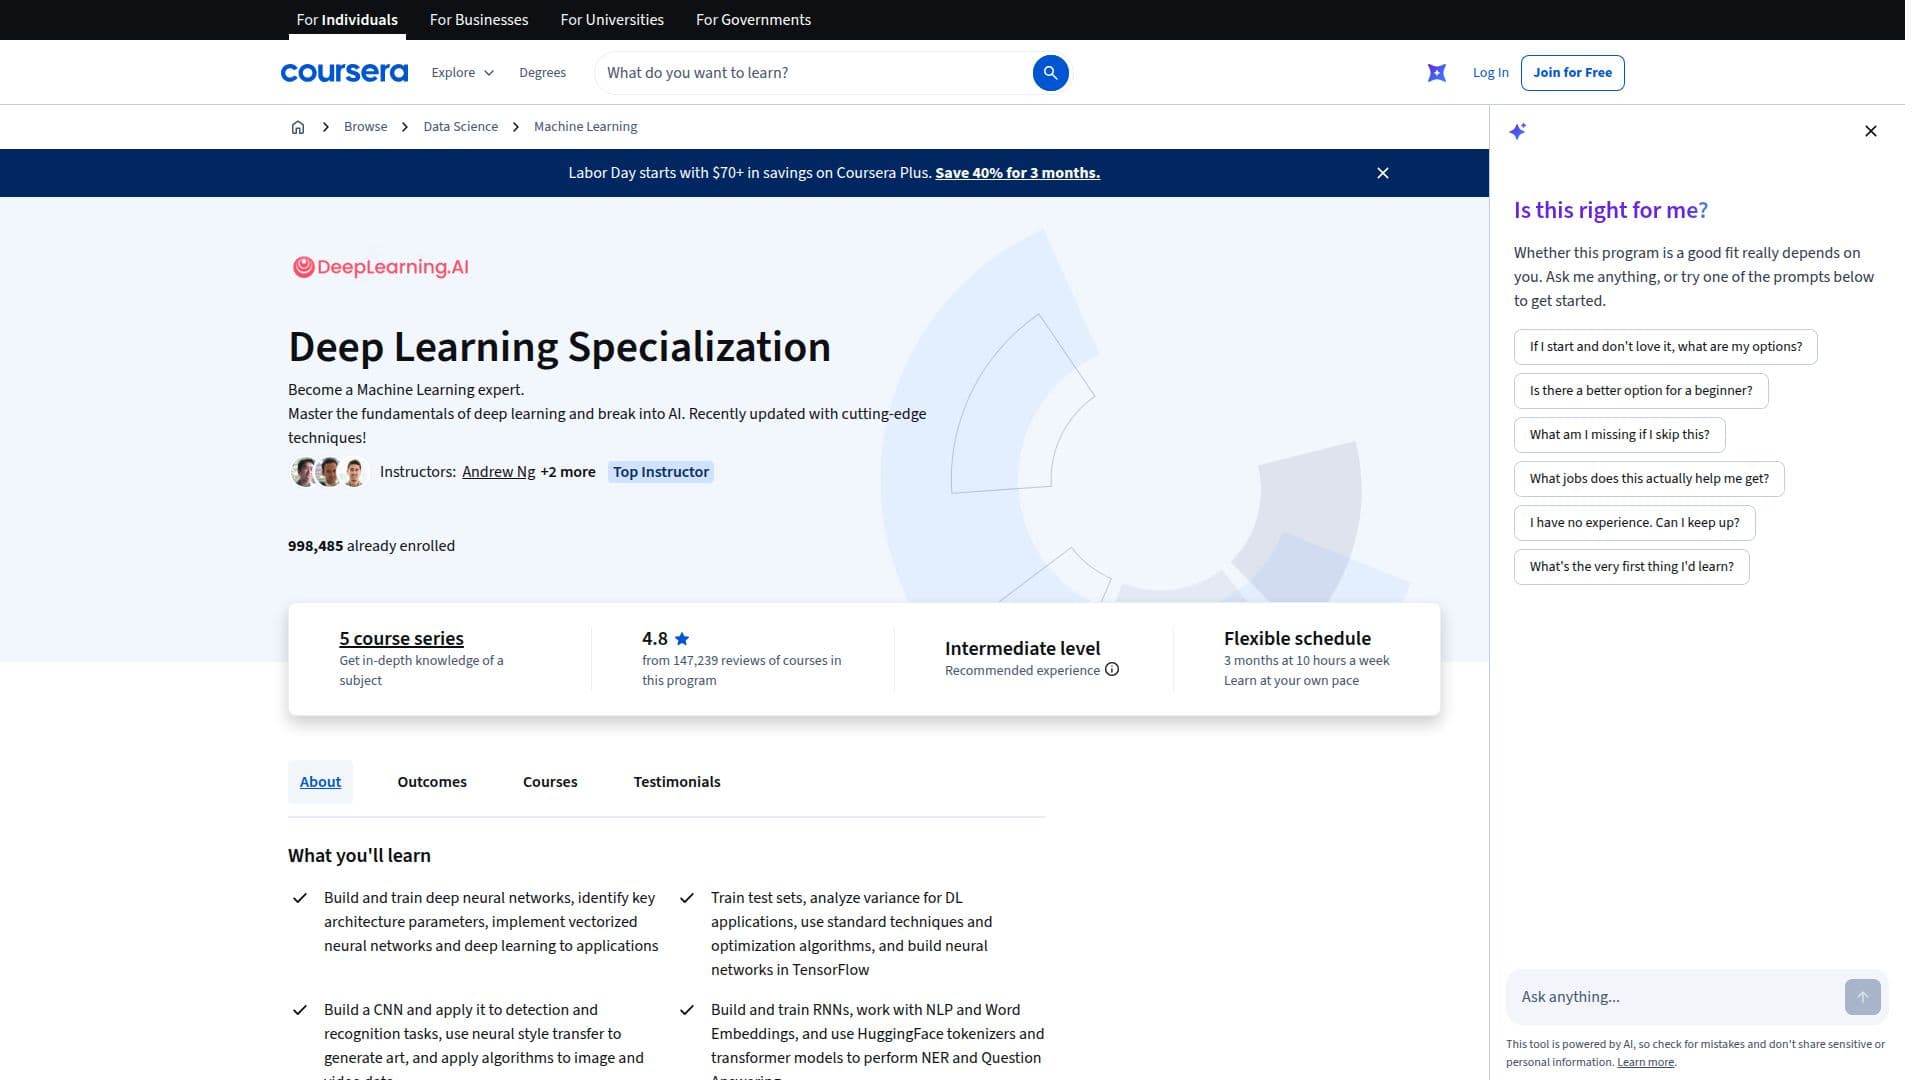Click the blue search magnifier button

(x=1050, y=73)
